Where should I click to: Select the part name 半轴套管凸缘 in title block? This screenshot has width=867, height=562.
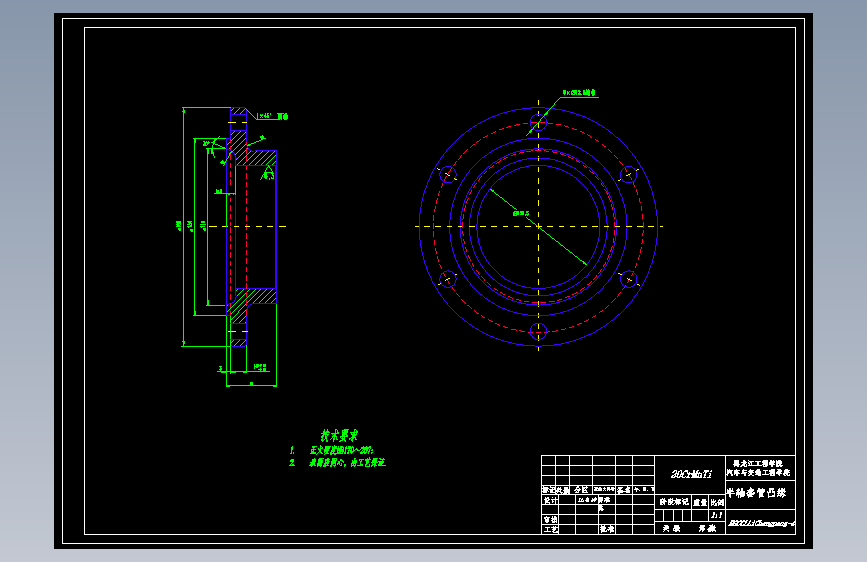tap(756, 492)
